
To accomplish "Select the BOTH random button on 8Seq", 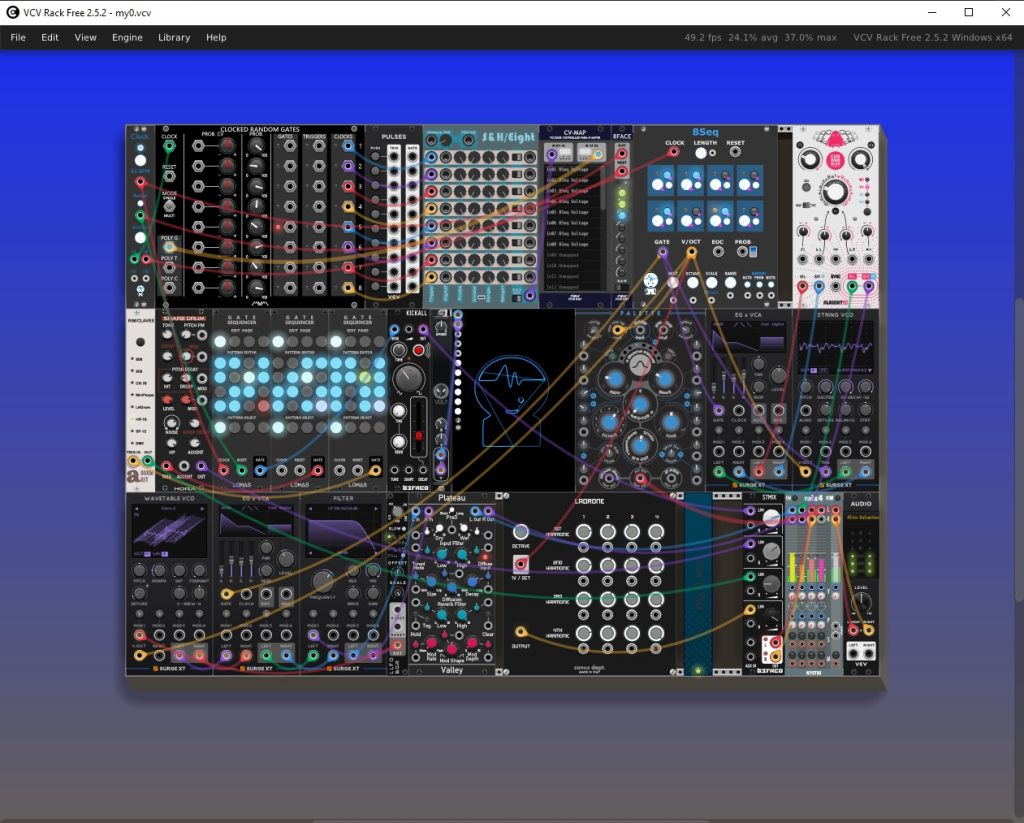I will point(771,285).
